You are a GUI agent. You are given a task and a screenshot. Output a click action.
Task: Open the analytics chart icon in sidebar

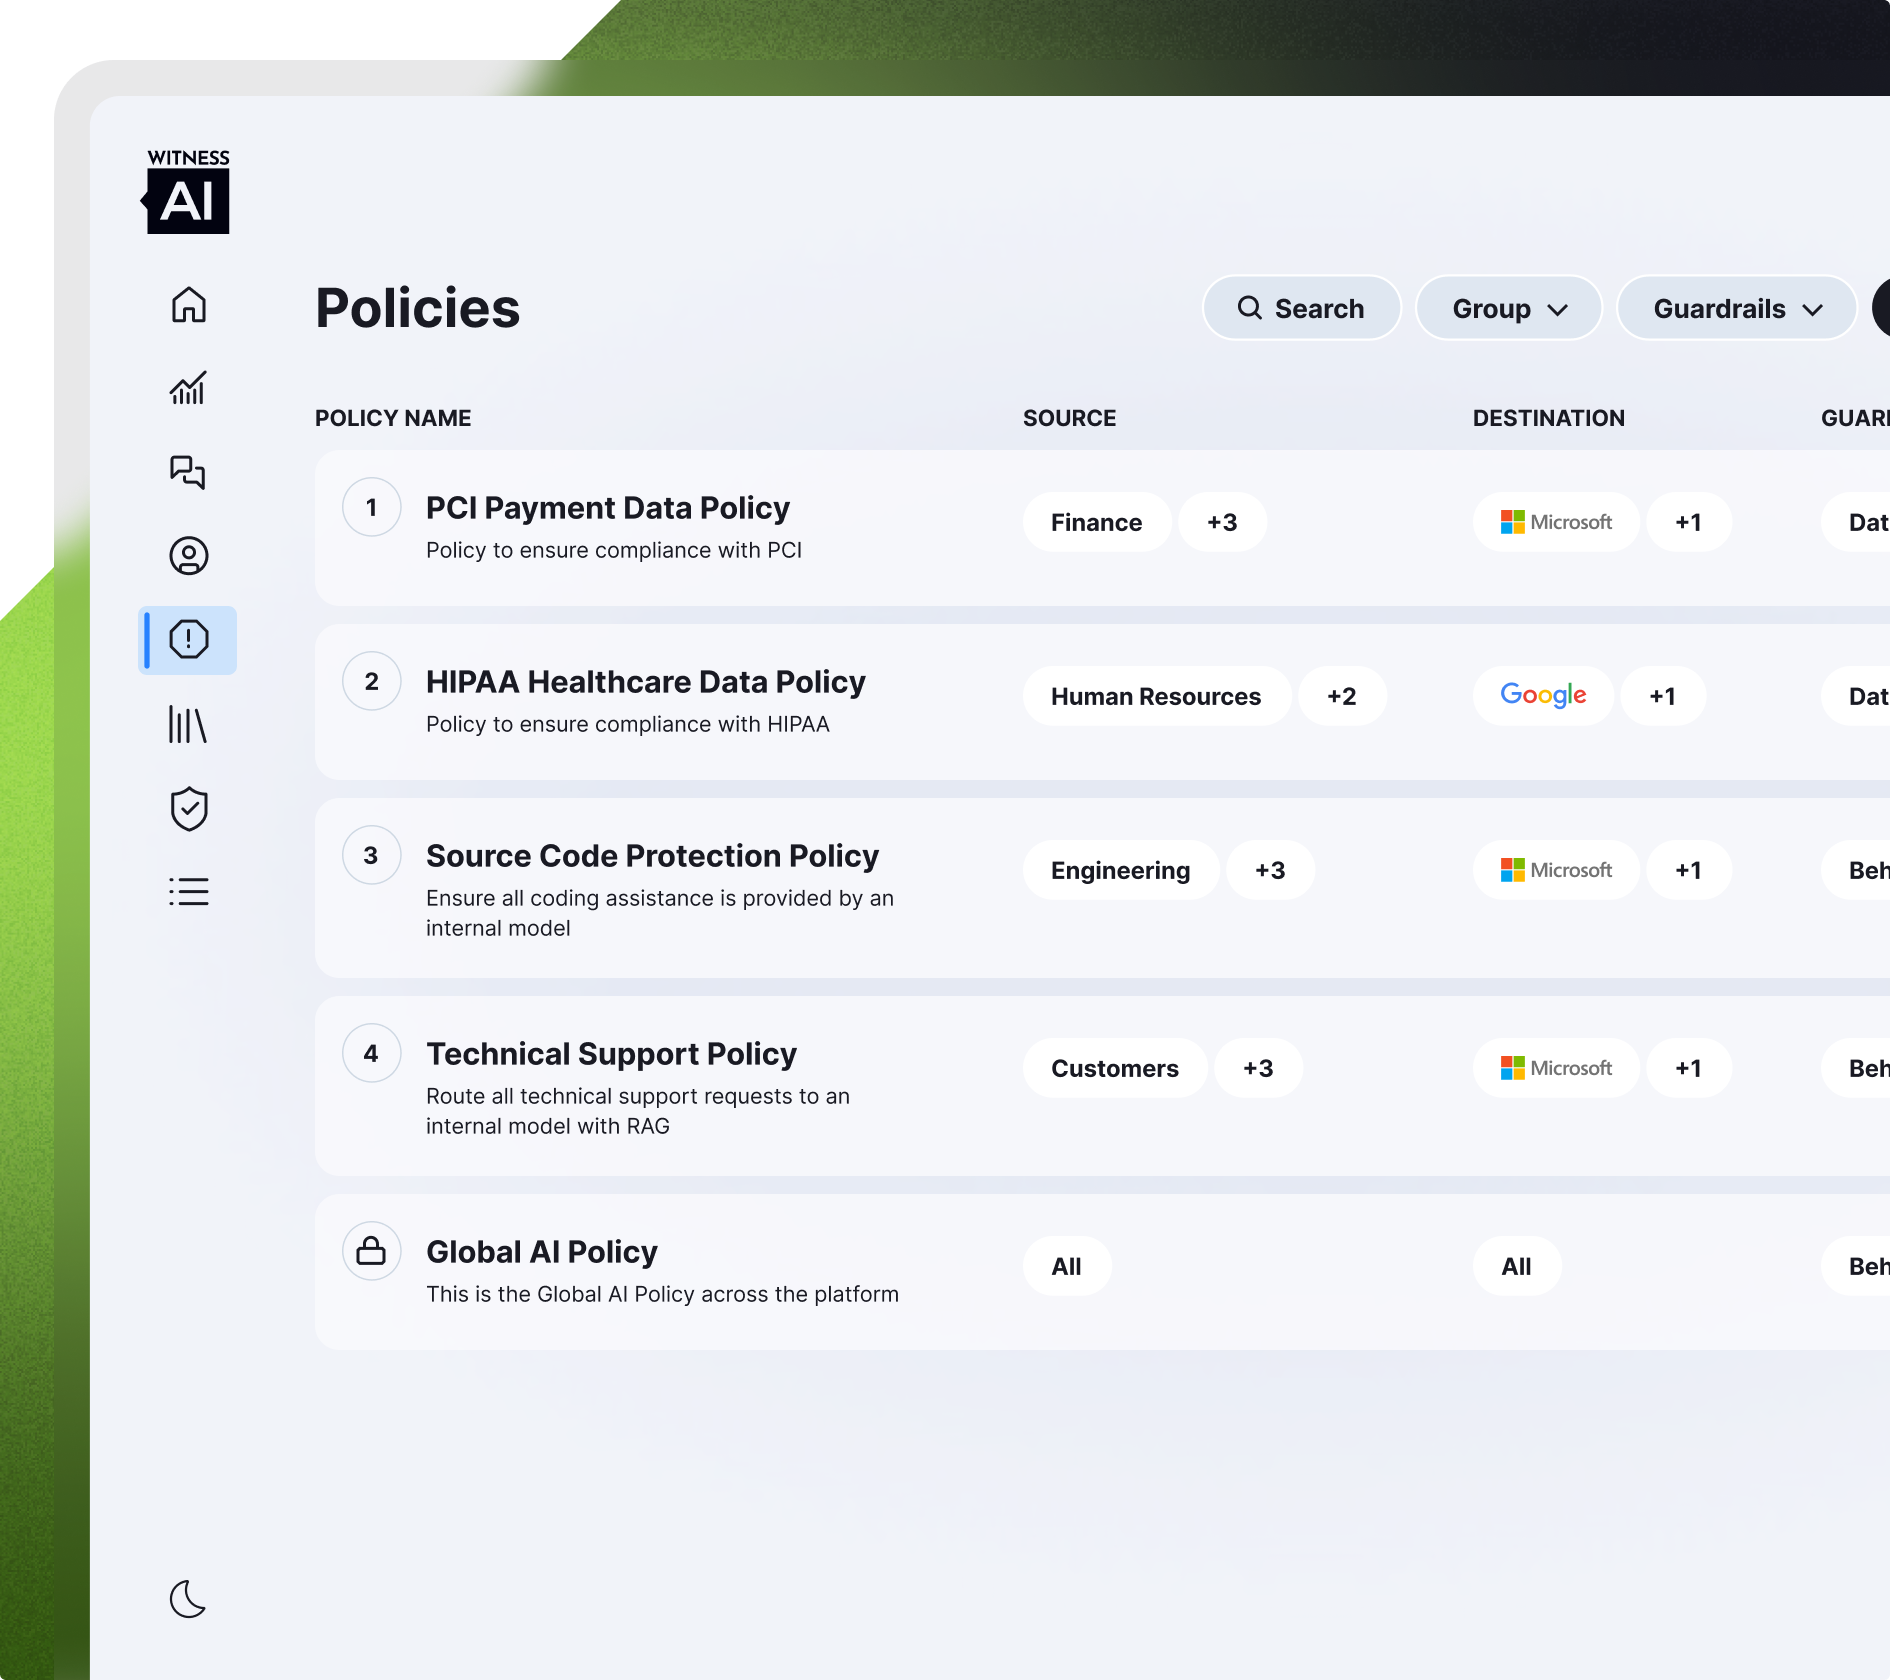[x=188, y=388]
